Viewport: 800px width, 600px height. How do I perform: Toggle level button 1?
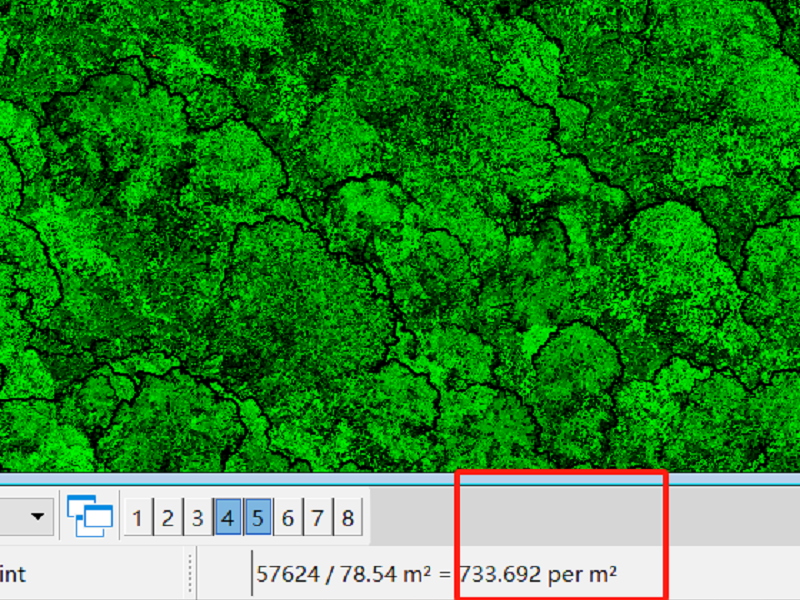137,518
